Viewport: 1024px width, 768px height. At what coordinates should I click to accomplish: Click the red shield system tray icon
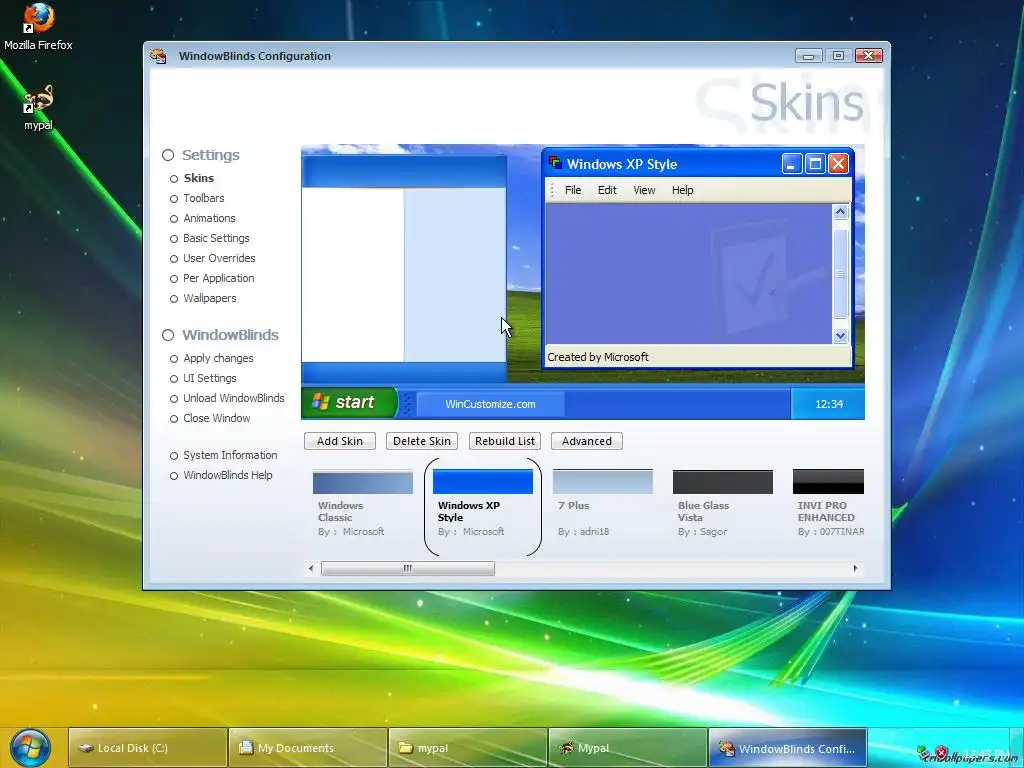pos(942,754)
